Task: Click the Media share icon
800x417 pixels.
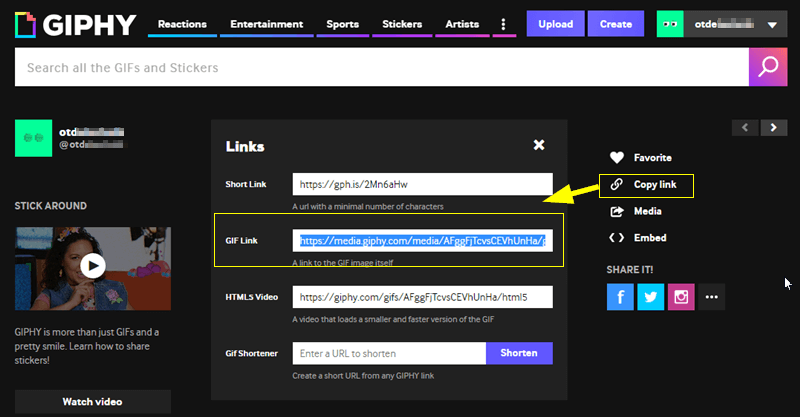Action: point(616,211)
